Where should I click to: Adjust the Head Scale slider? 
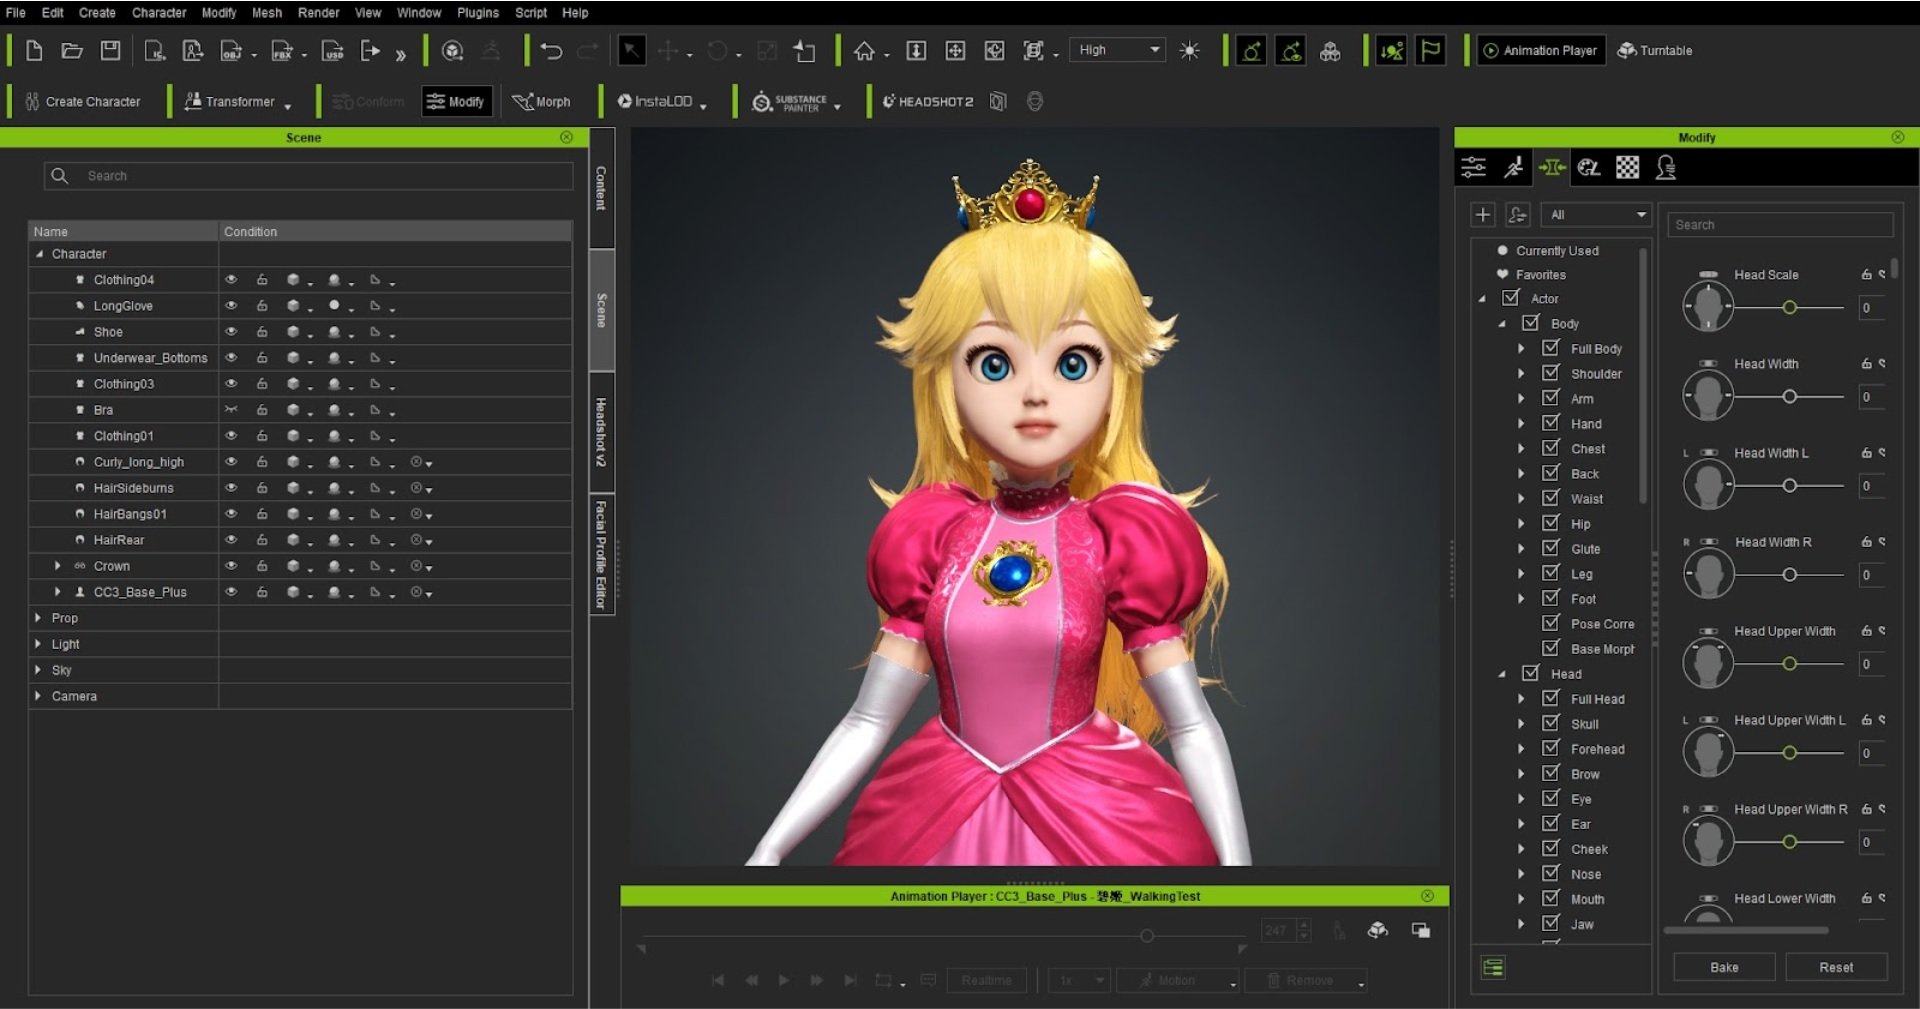(1789, 308)
